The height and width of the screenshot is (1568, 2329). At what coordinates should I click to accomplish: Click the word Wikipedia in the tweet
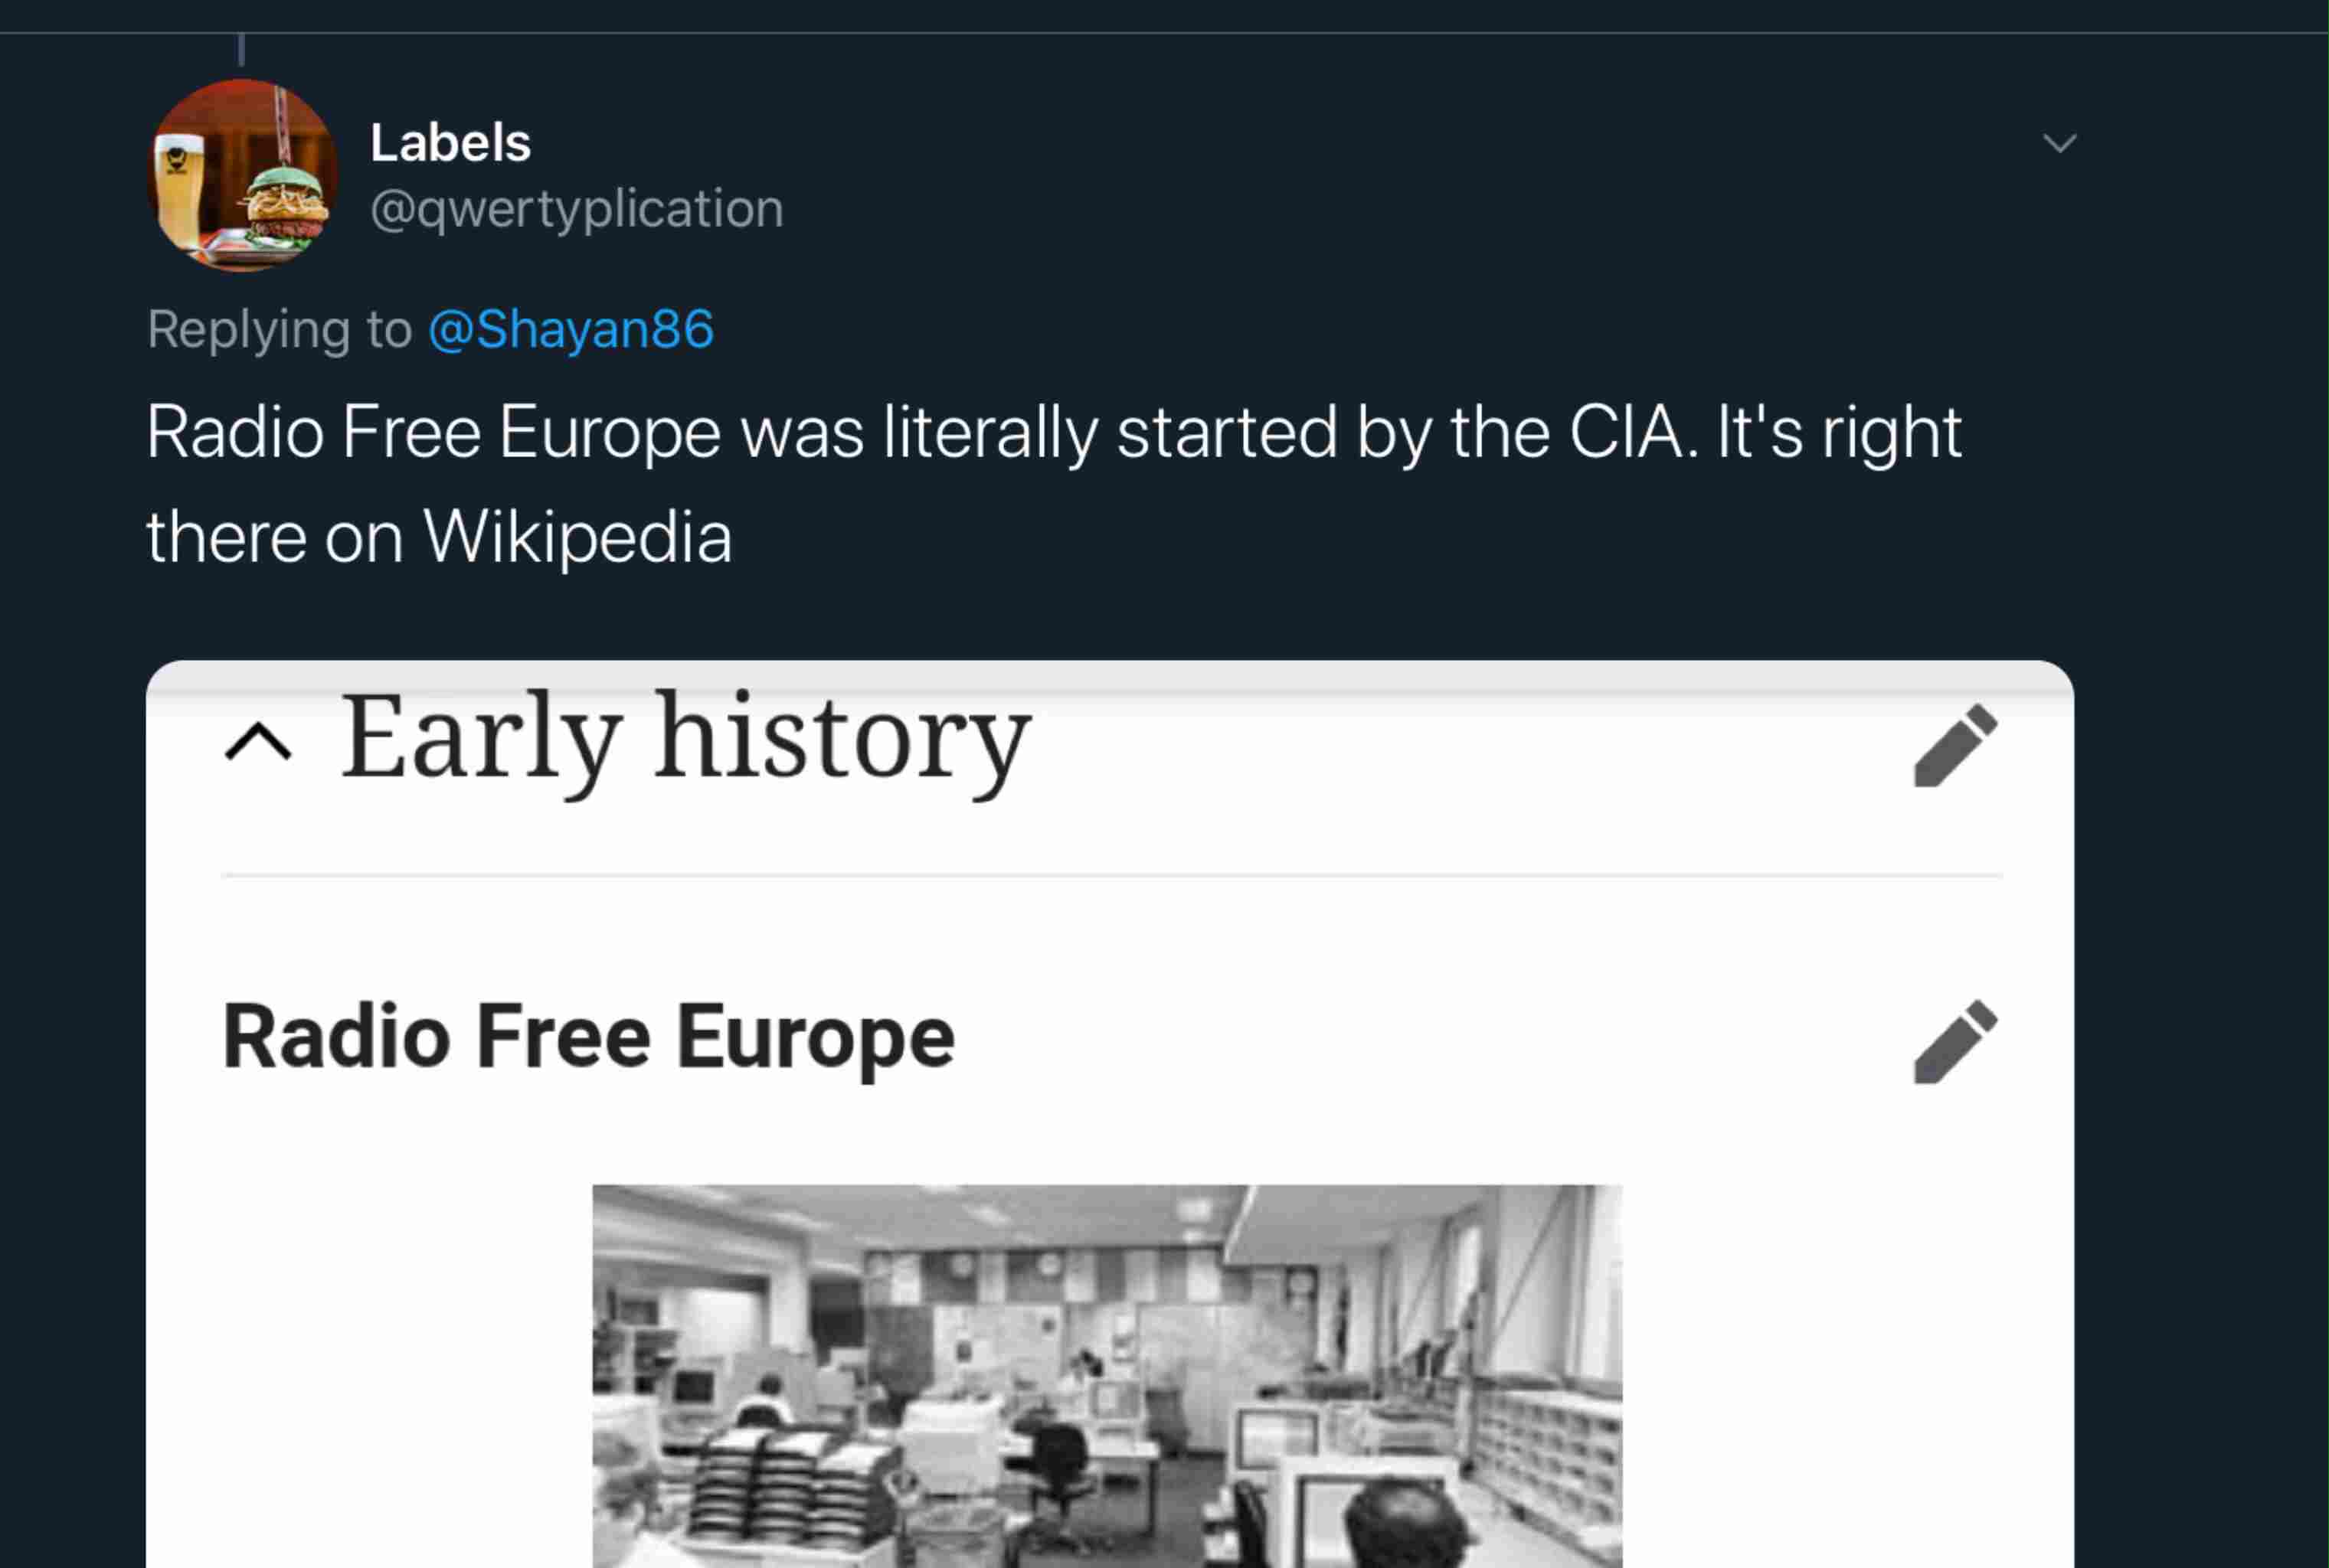pyautogui.click(x=577, y=537)
